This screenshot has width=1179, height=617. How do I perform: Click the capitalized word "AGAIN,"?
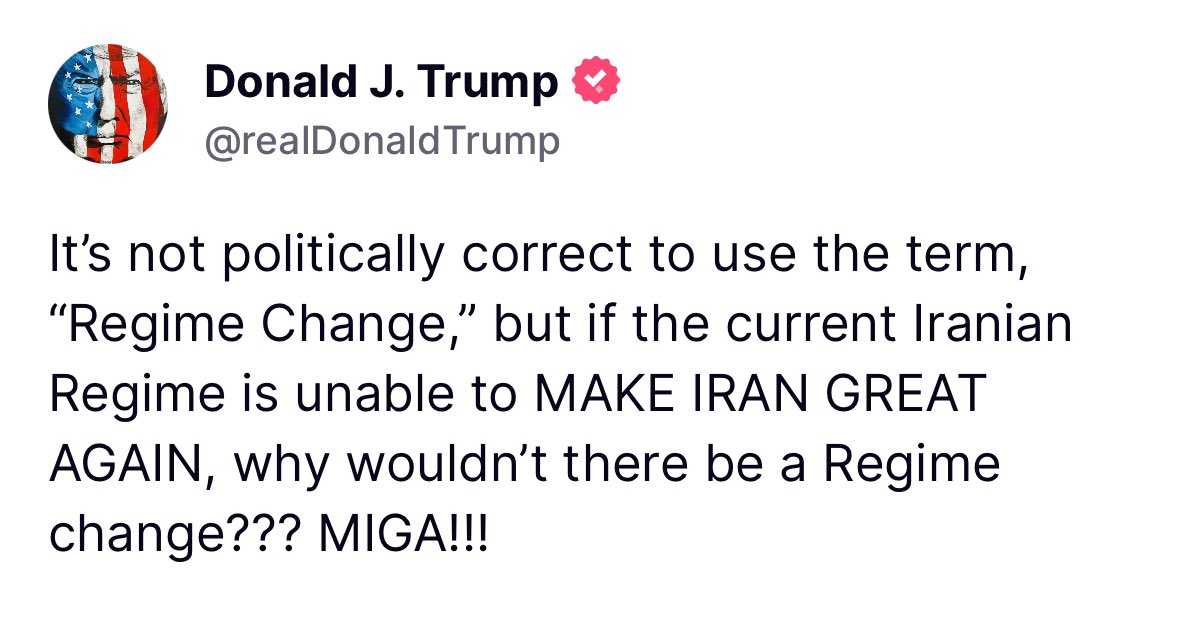point(124,467)
